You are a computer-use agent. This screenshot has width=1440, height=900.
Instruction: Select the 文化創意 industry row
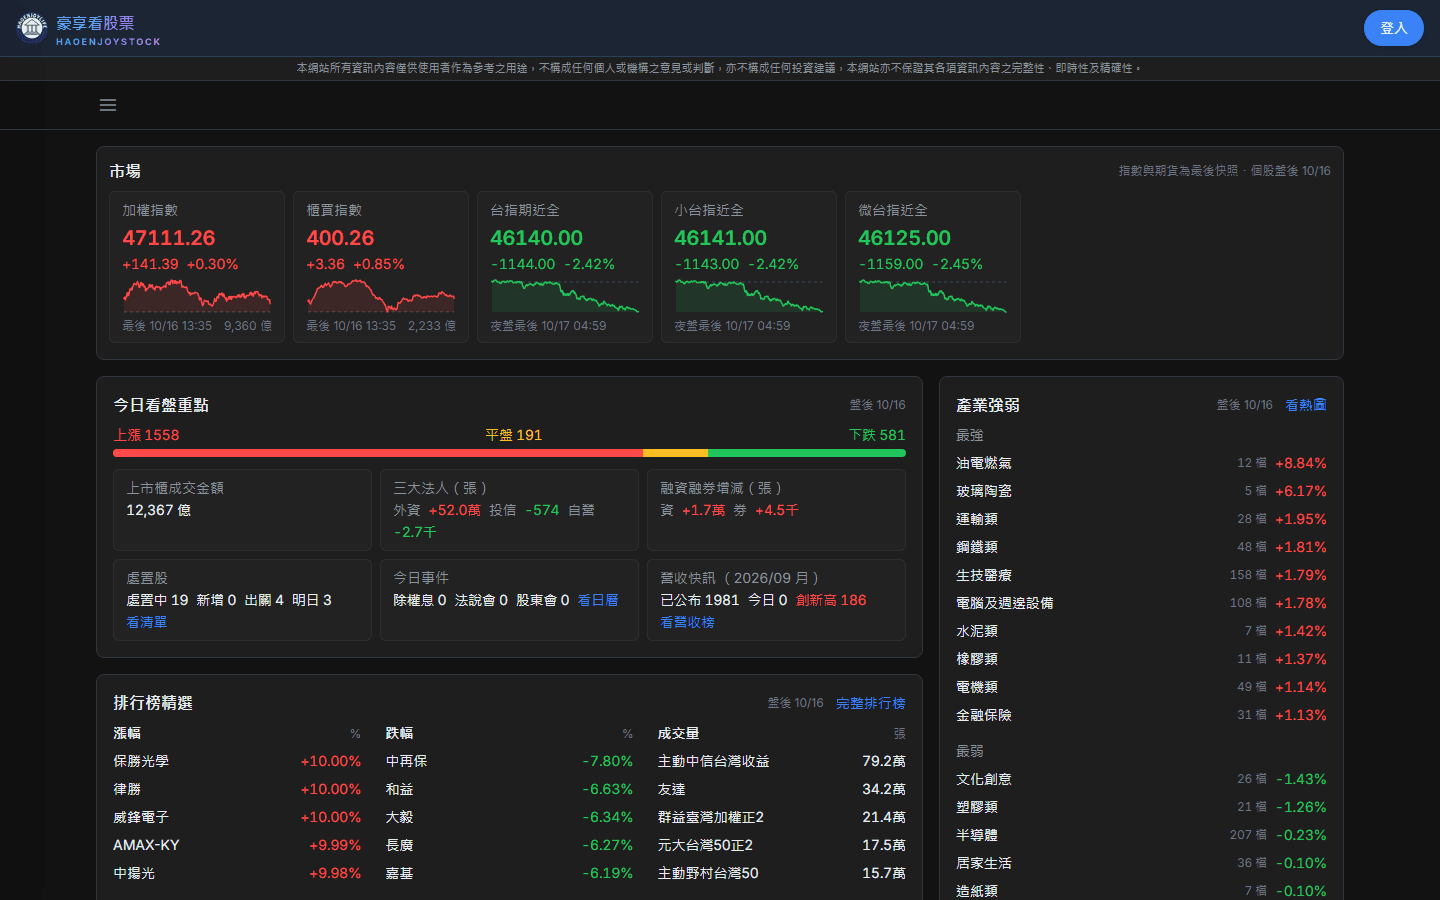(x=1141, y=779)
